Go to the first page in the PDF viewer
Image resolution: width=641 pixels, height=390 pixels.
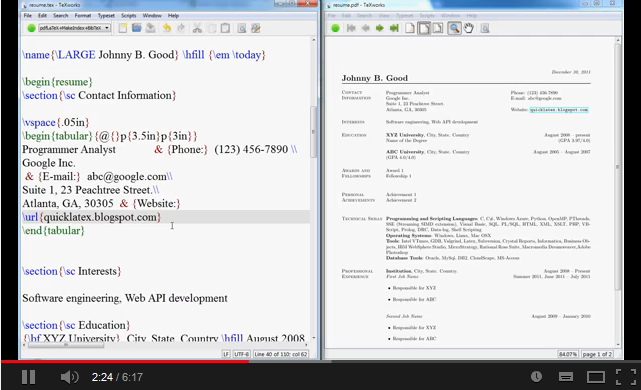pos(351,28)
